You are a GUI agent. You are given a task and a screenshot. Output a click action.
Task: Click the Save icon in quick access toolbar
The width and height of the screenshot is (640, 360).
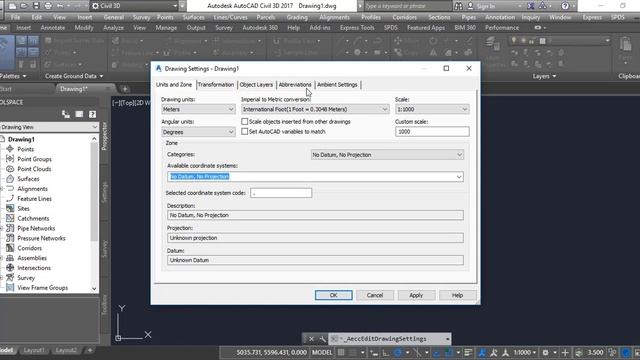tap(36, 6)
